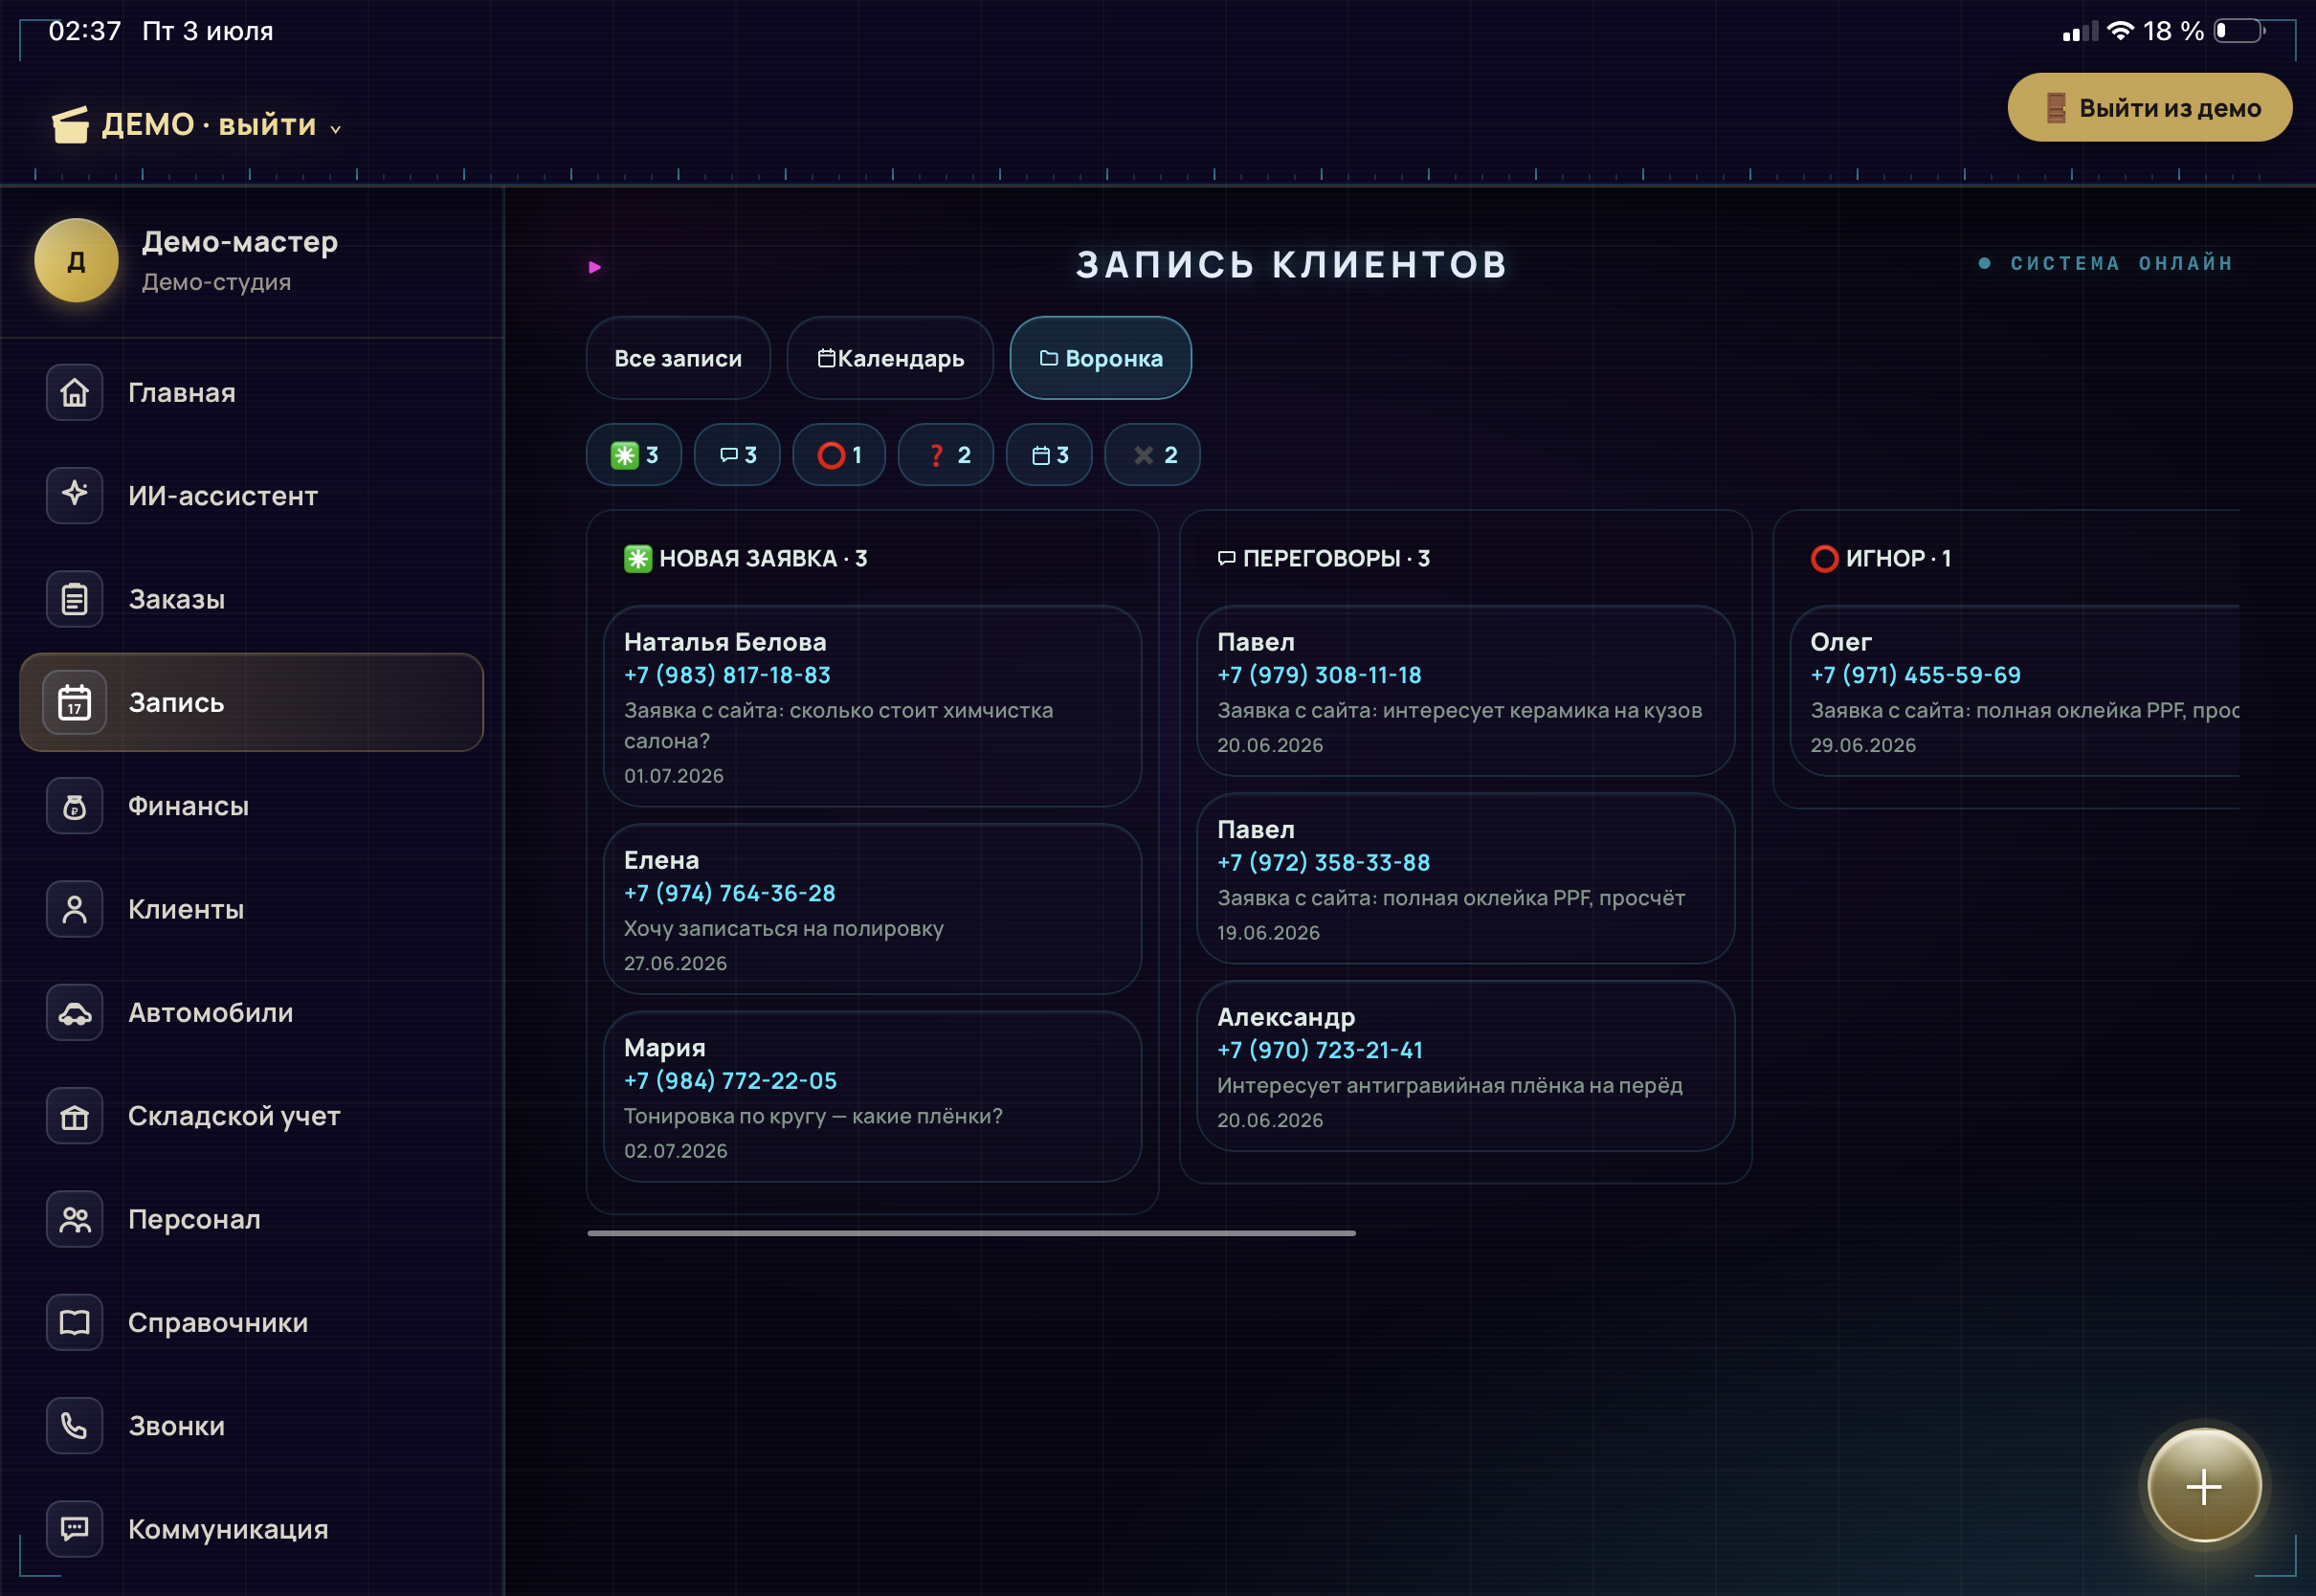Open the Складской учет warehouse icon
2316x1596 pixels.
[74, 1116]
